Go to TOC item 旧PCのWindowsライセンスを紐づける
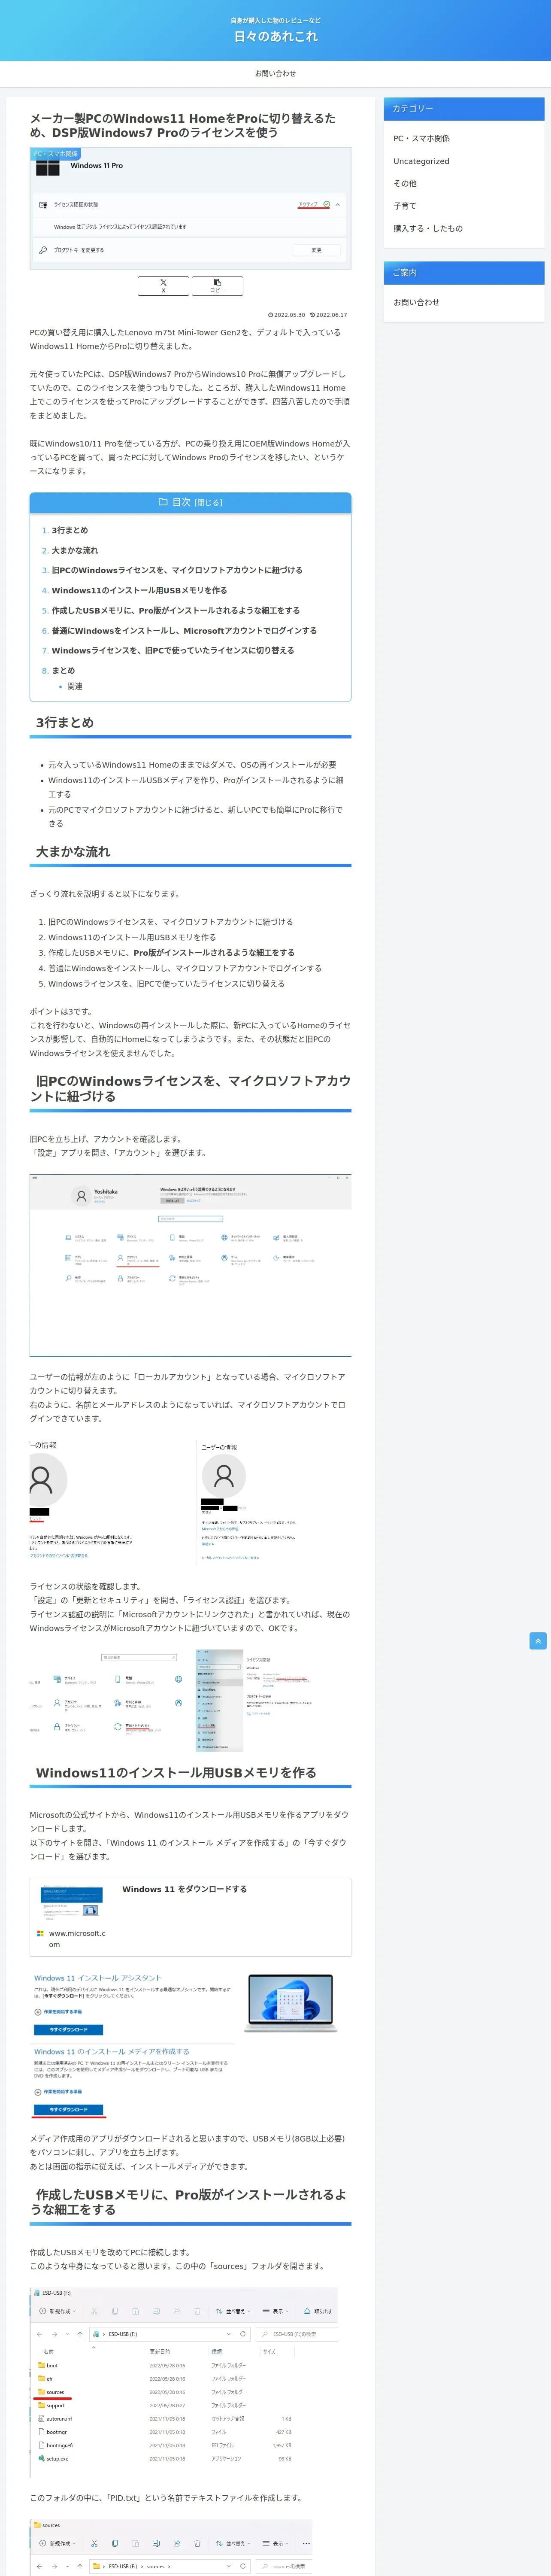The height and width of the screenshot is (2576, 551). [177, 570]
